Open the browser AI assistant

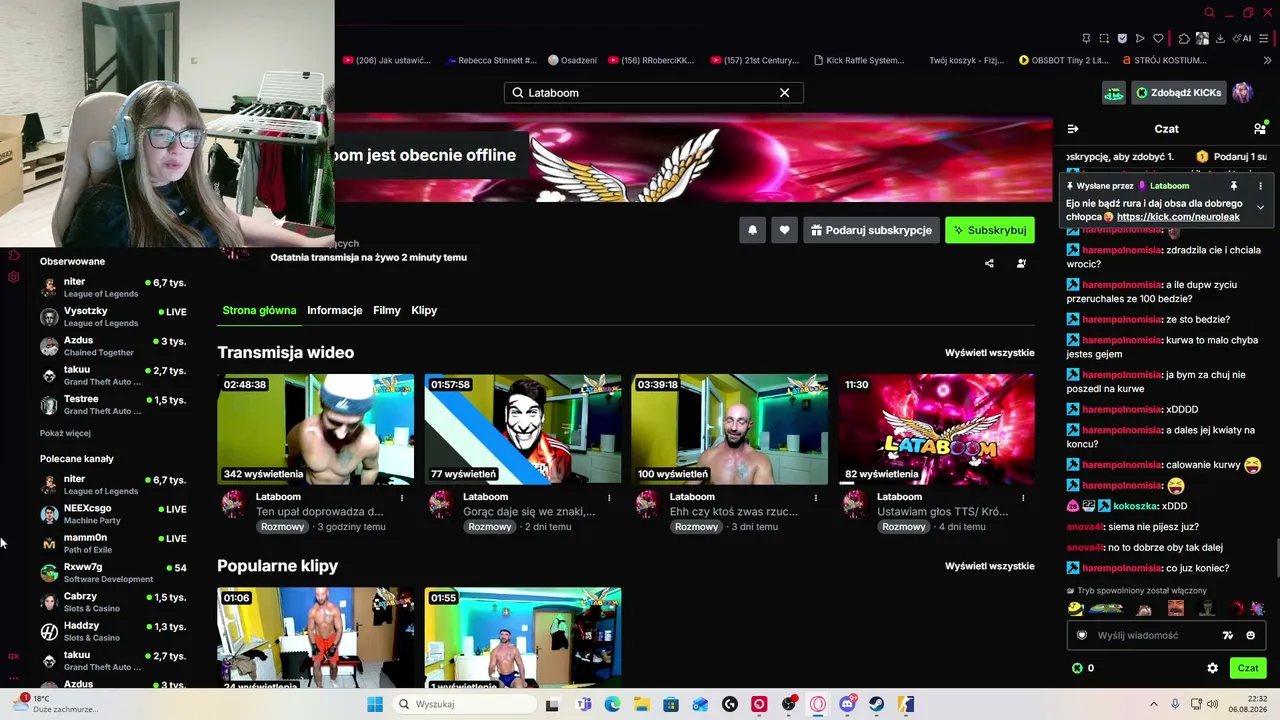(1244, 39)
